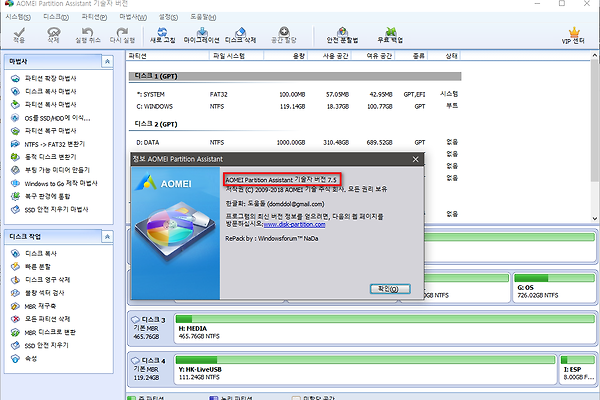
Task: Select the H: MEDIA partition block
Action: (x=385, y=328)
